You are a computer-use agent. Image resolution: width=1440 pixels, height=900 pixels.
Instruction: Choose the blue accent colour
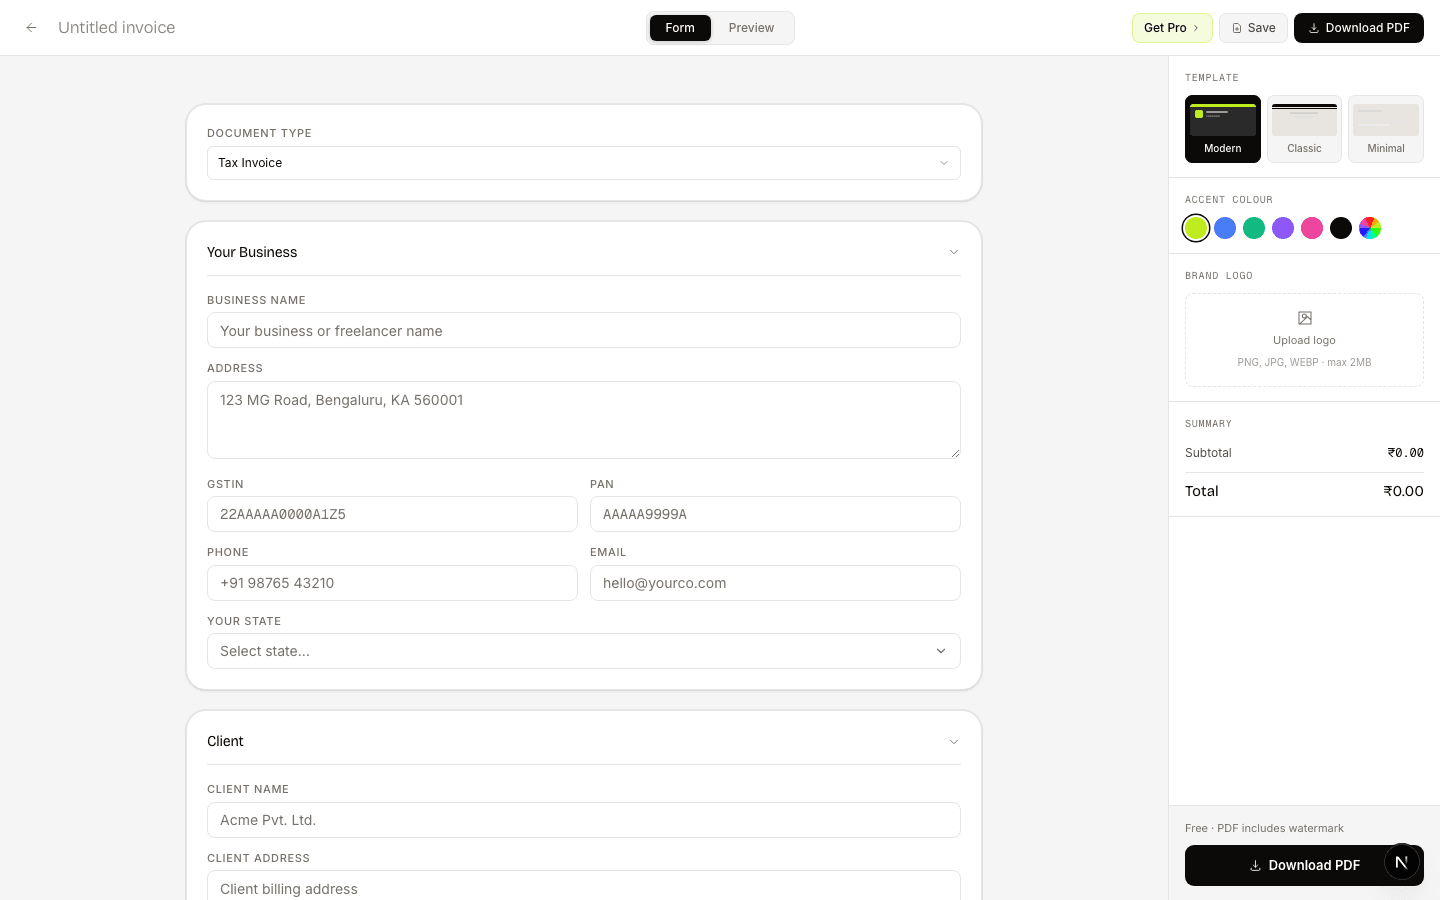(x=1225, y=228)
